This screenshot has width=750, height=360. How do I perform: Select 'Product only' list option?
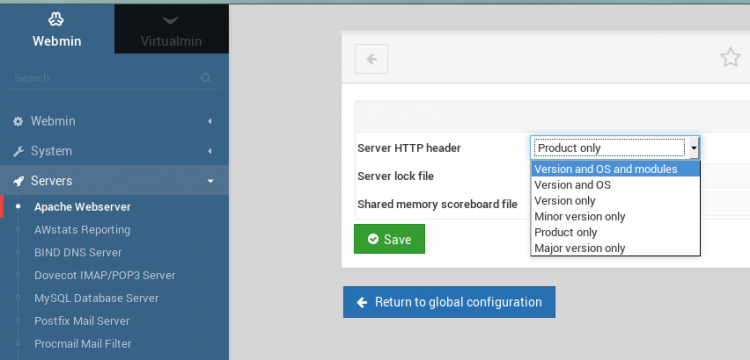click(615, 232)
